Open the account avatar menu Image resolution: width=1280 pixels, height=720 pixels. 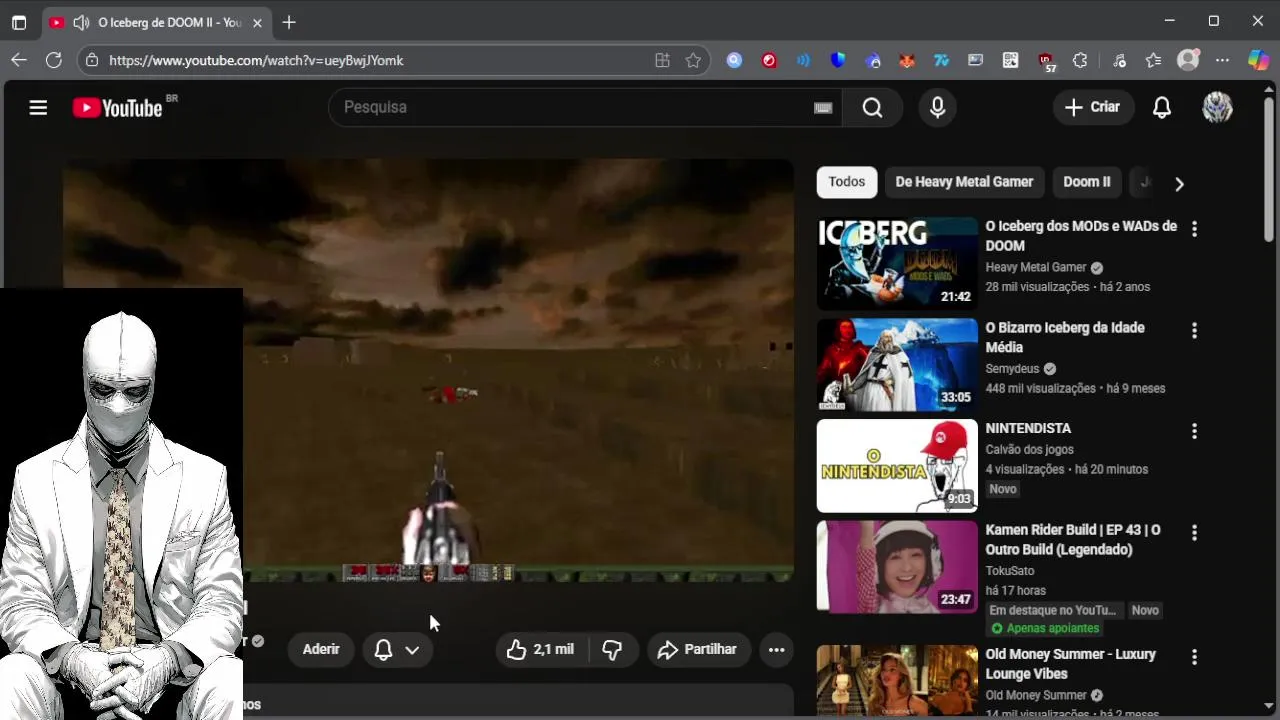[x=1217, y=107]
